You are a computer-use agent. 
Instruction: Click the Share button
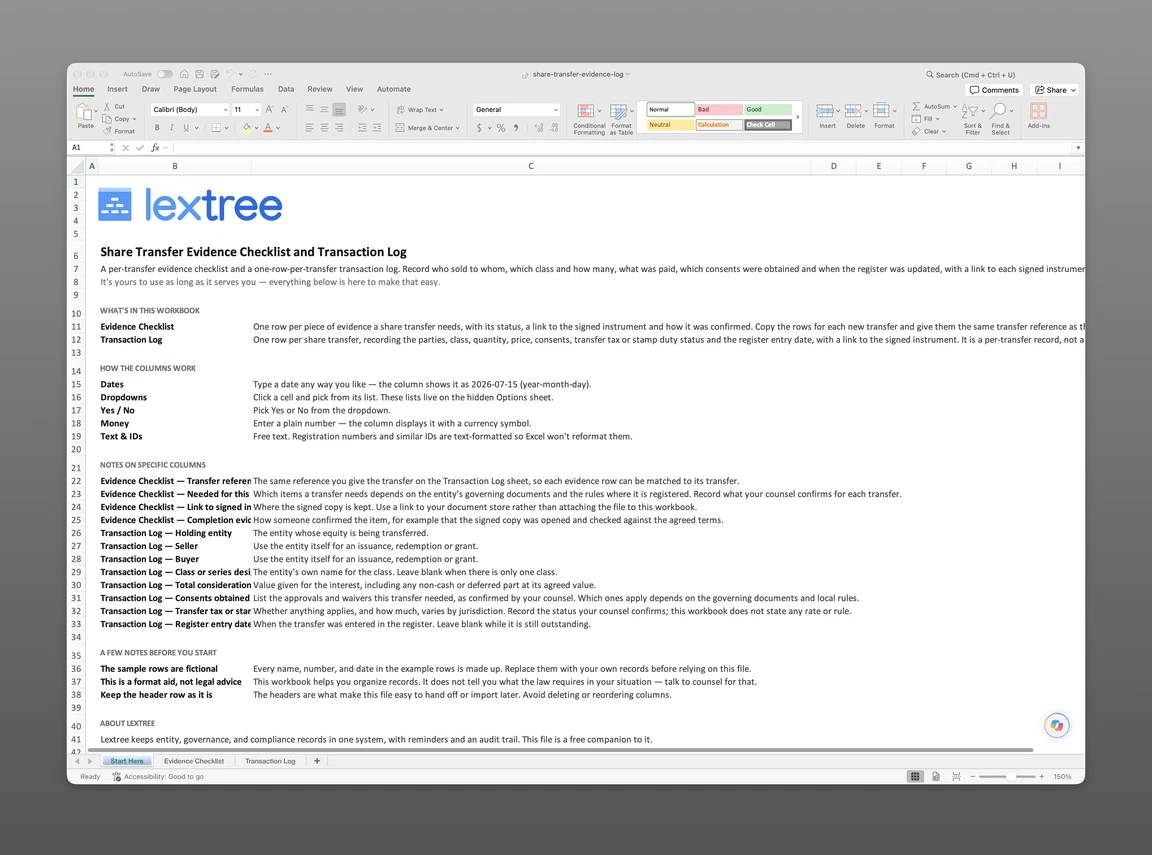[x=1056, y=90]
